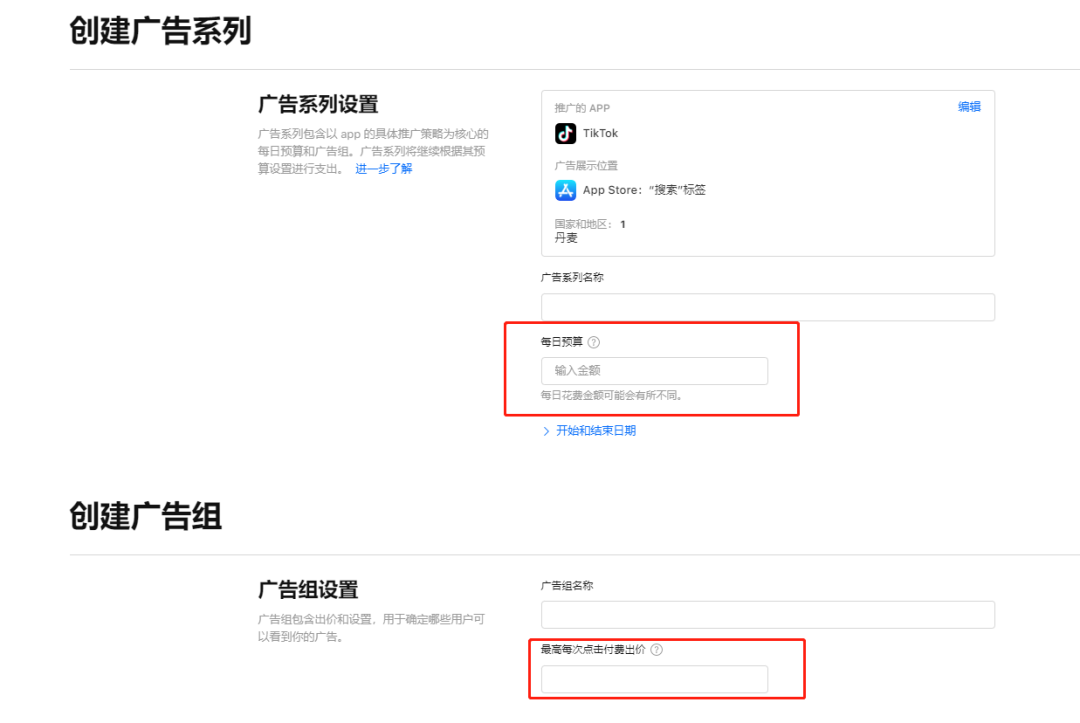Open the daily budget help question mark
Screen dimensions: 1080x723
click(594, 342)
